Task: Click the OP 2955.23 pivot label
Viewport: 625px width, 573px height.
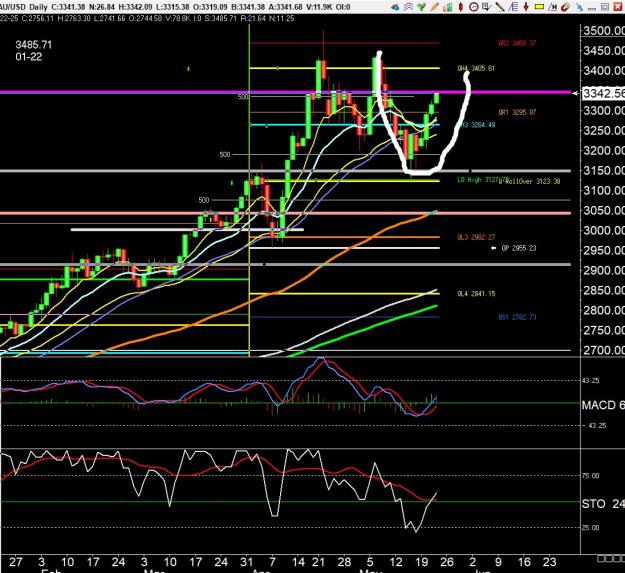Action: pos(519,248)
